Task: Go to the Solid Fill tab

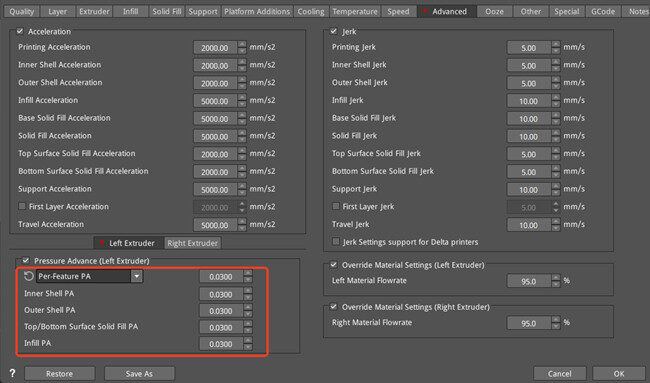Action: click(x=167, y=12)
